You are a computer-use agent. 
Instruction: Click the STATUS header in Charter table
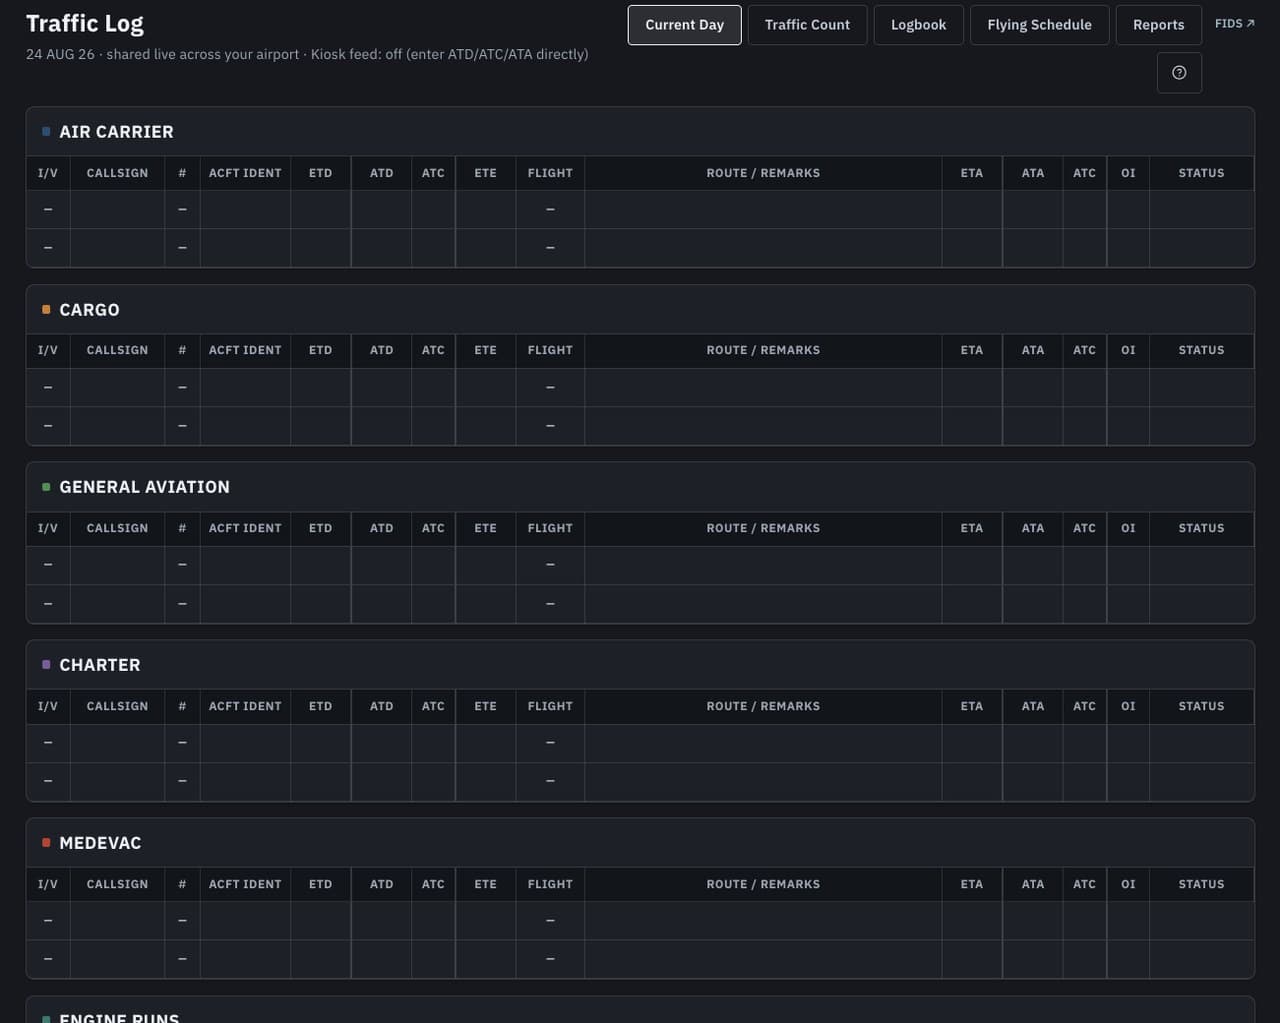(1201, 706)
